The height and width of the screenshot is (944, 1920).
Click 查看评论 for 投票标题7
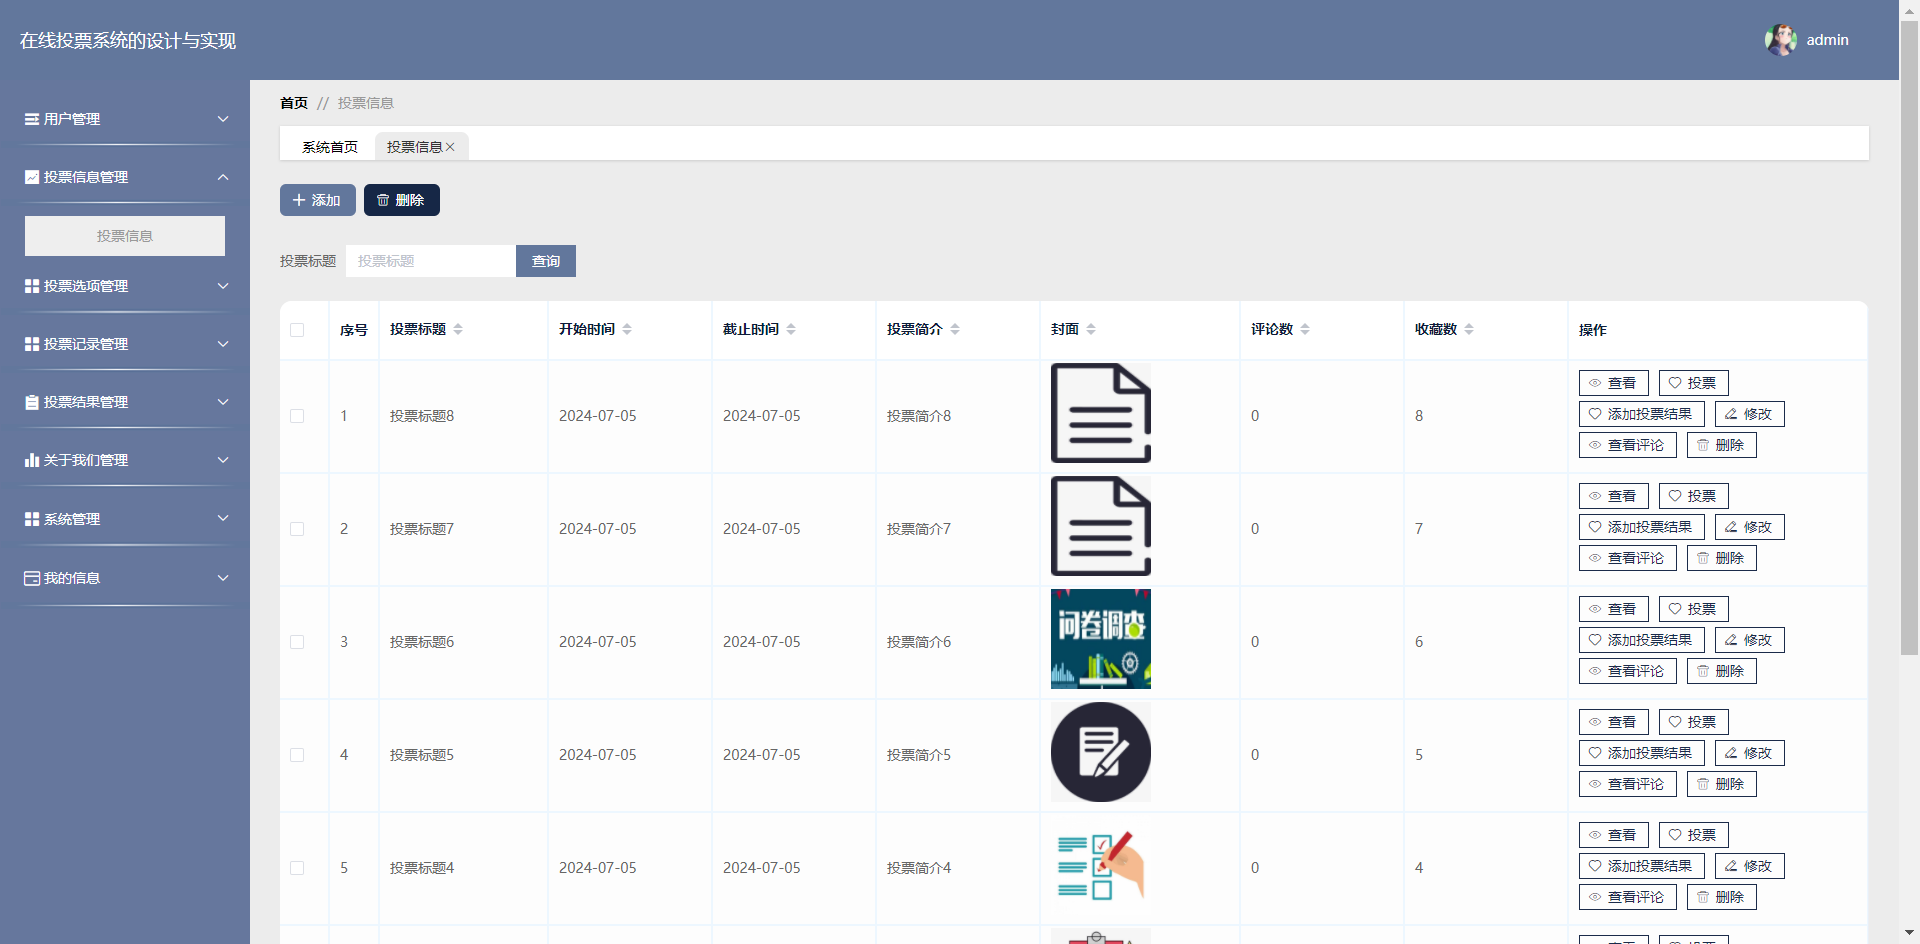[x=1628, y=558]
